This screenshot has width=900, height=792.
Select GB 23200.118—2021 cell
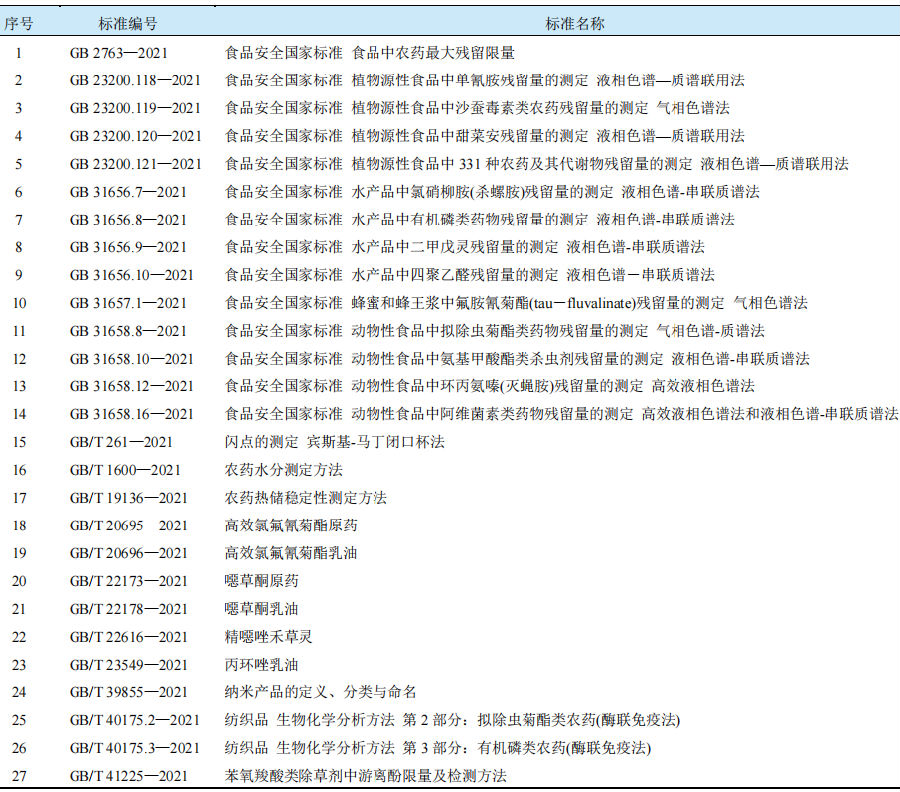click(135, 80)
